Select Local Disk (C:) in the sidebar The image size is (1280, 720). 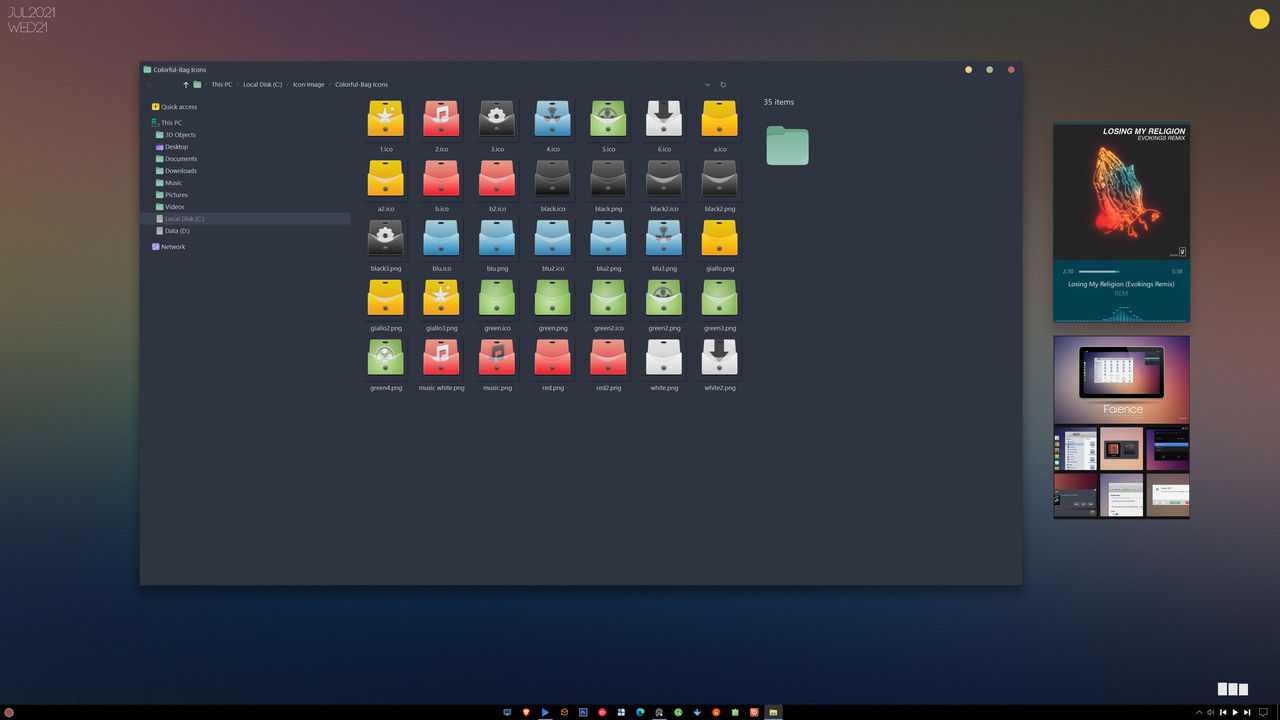tap(185, 218)
